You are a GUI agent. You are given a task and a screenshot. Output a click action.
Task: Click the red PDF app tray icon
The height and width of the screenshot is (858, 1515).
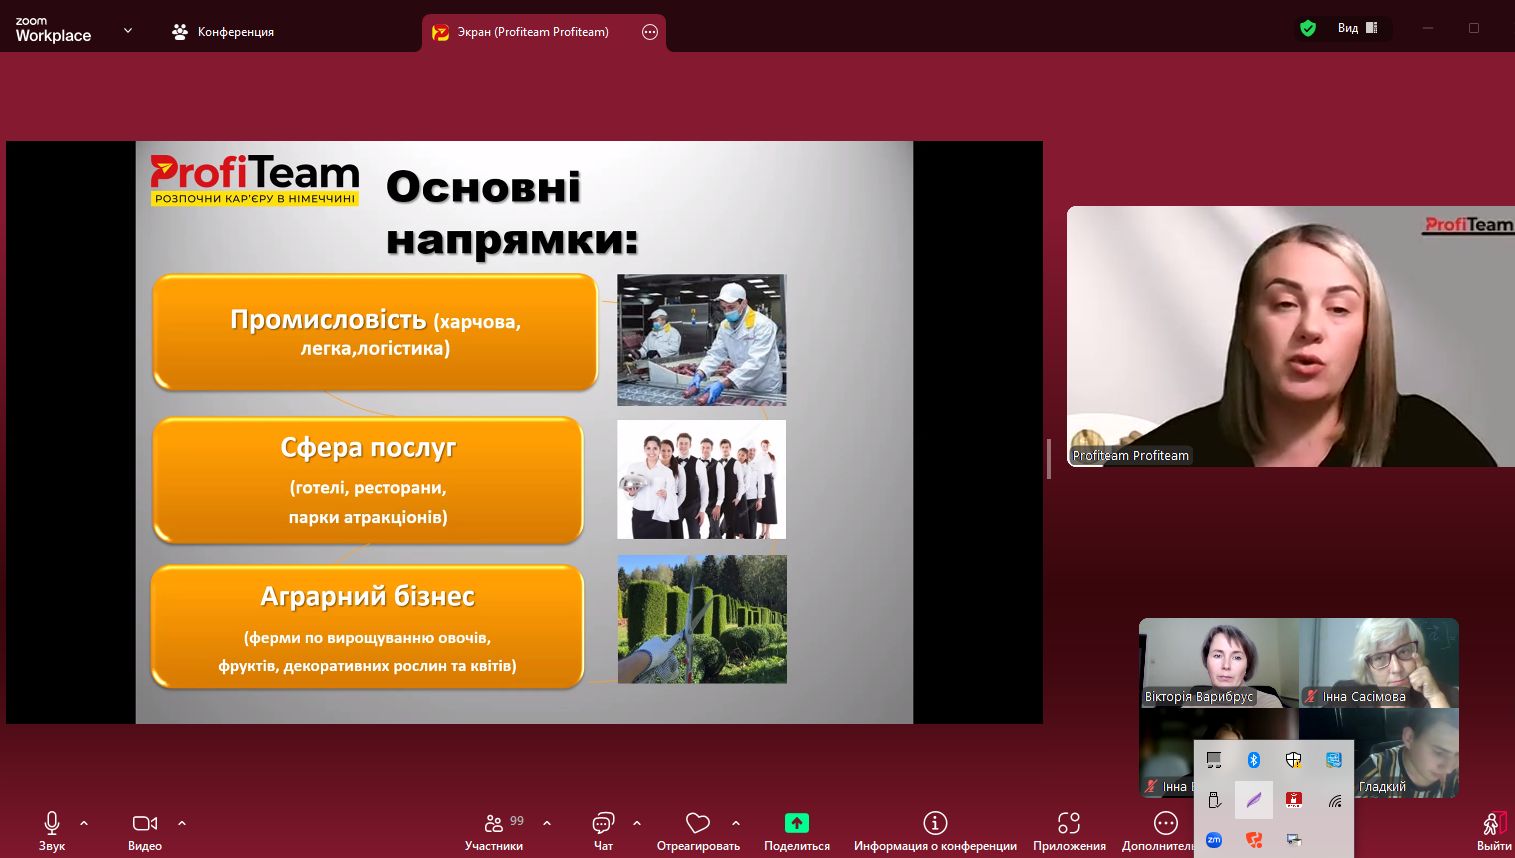1294,800
